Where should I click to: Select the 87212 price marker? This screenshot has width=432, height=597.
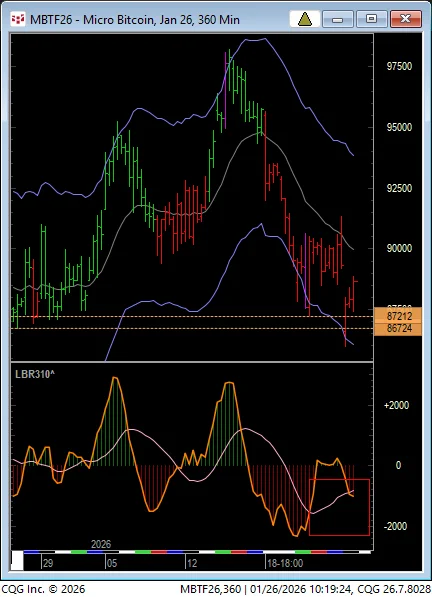[398, 316]
